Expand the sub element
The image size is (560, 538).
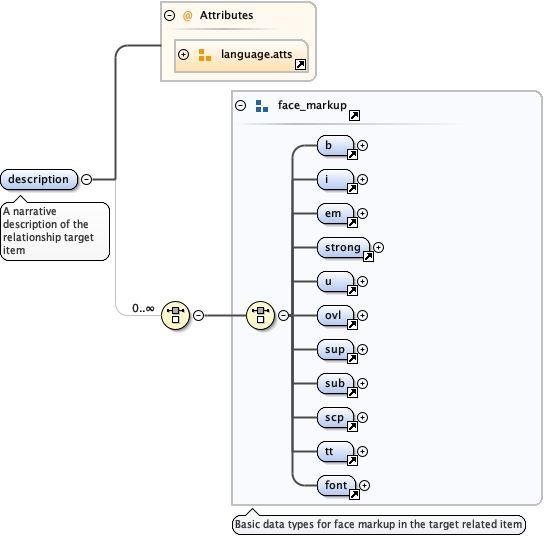point(362,383)
